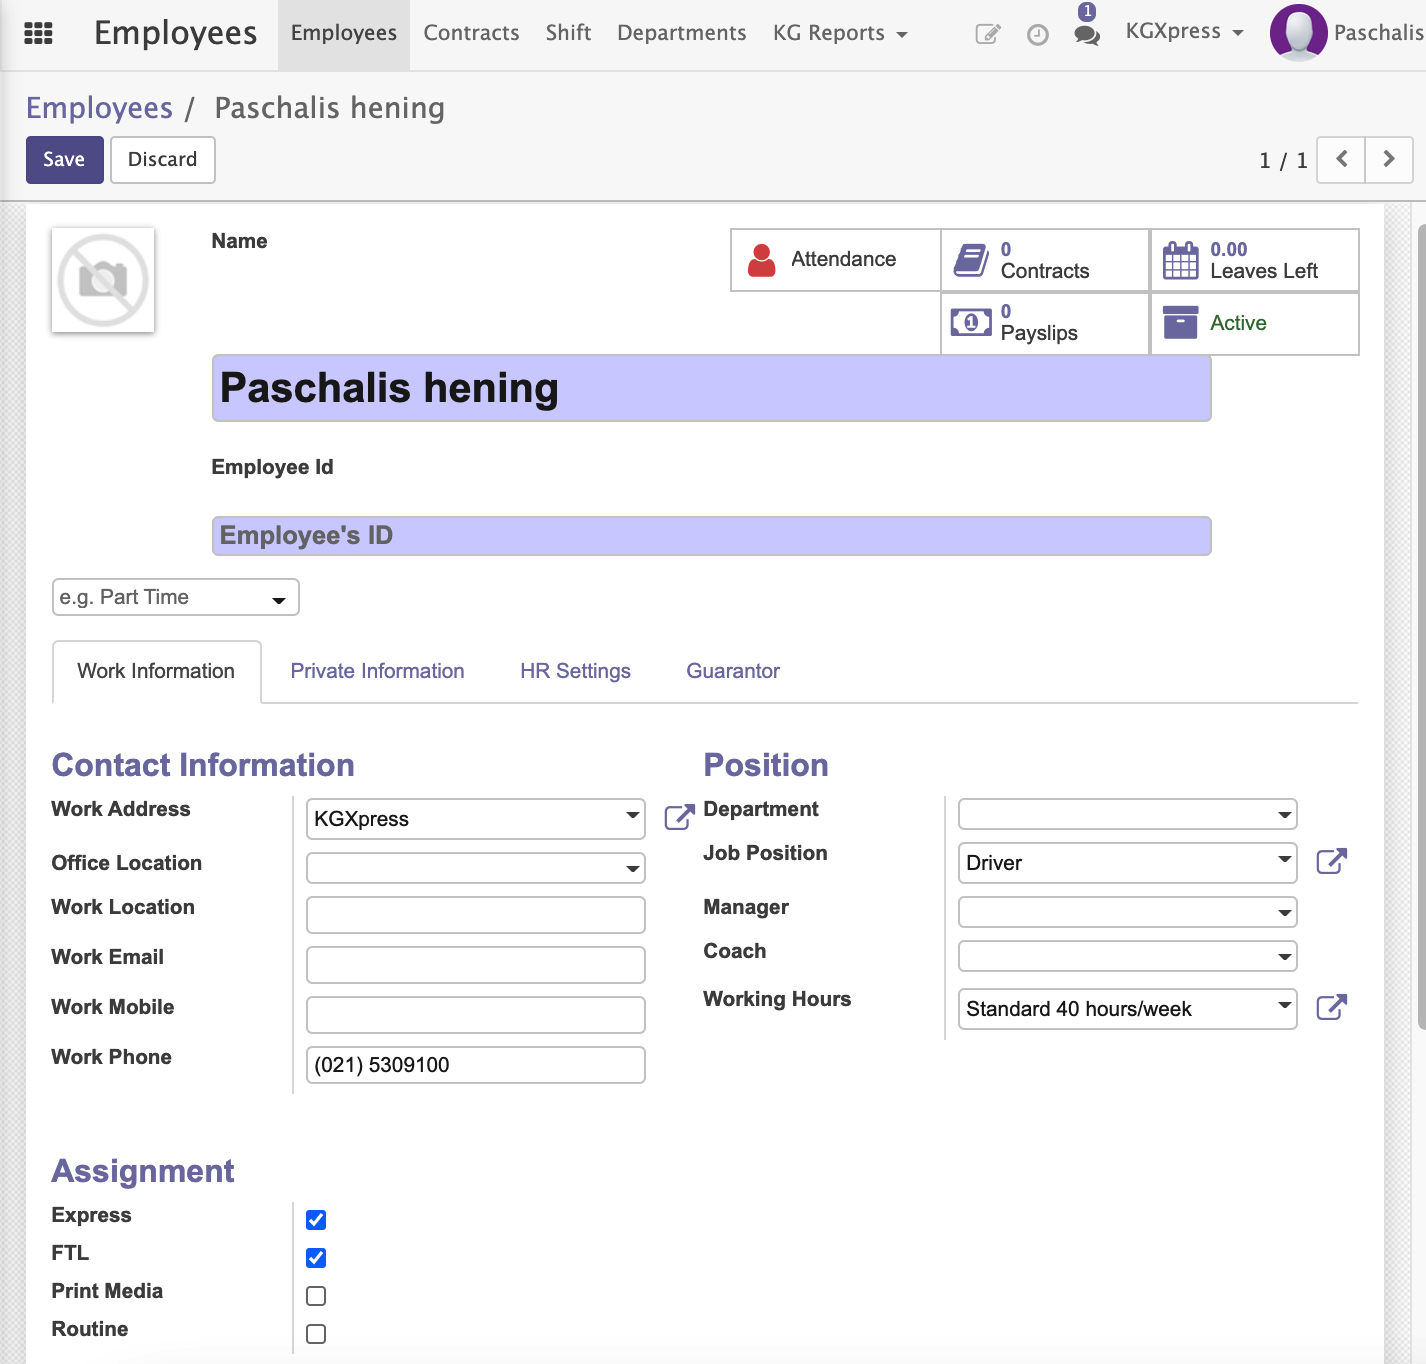Switch to Guarantor tab
Viewport: 1426px width, 1364px height.
point(733,671)
